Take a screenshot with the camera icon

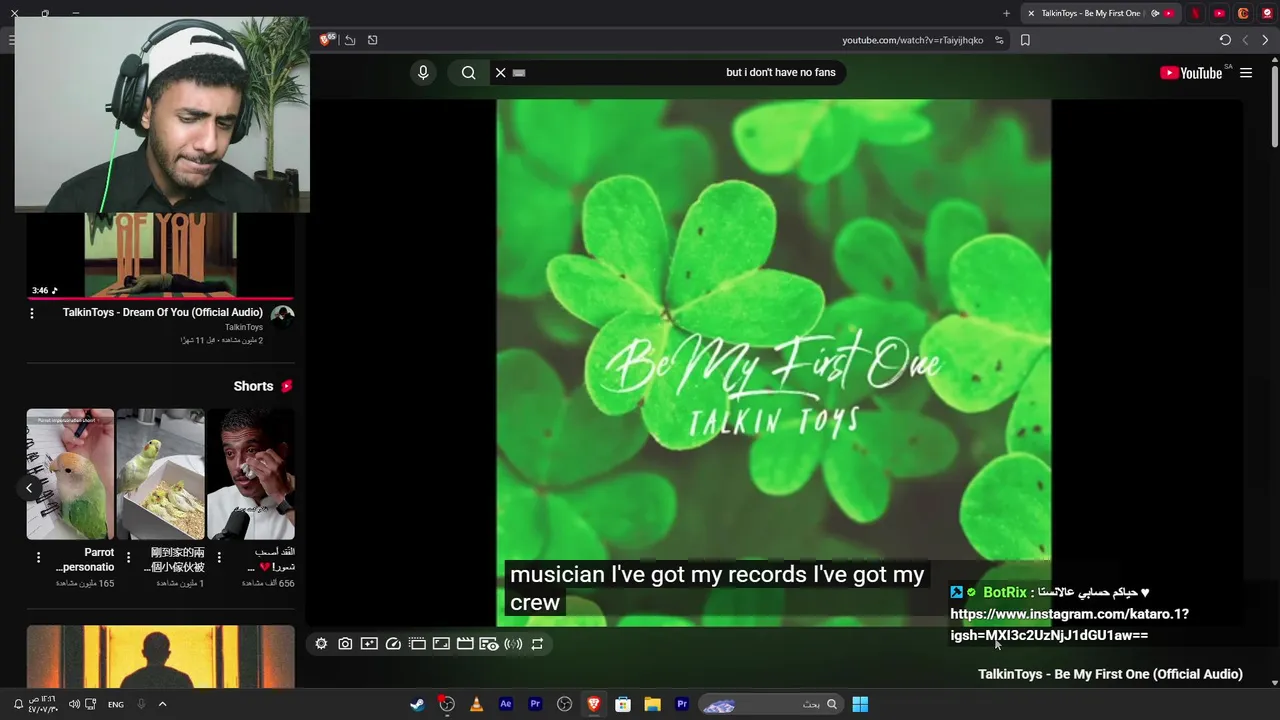(x=345, y=644)
